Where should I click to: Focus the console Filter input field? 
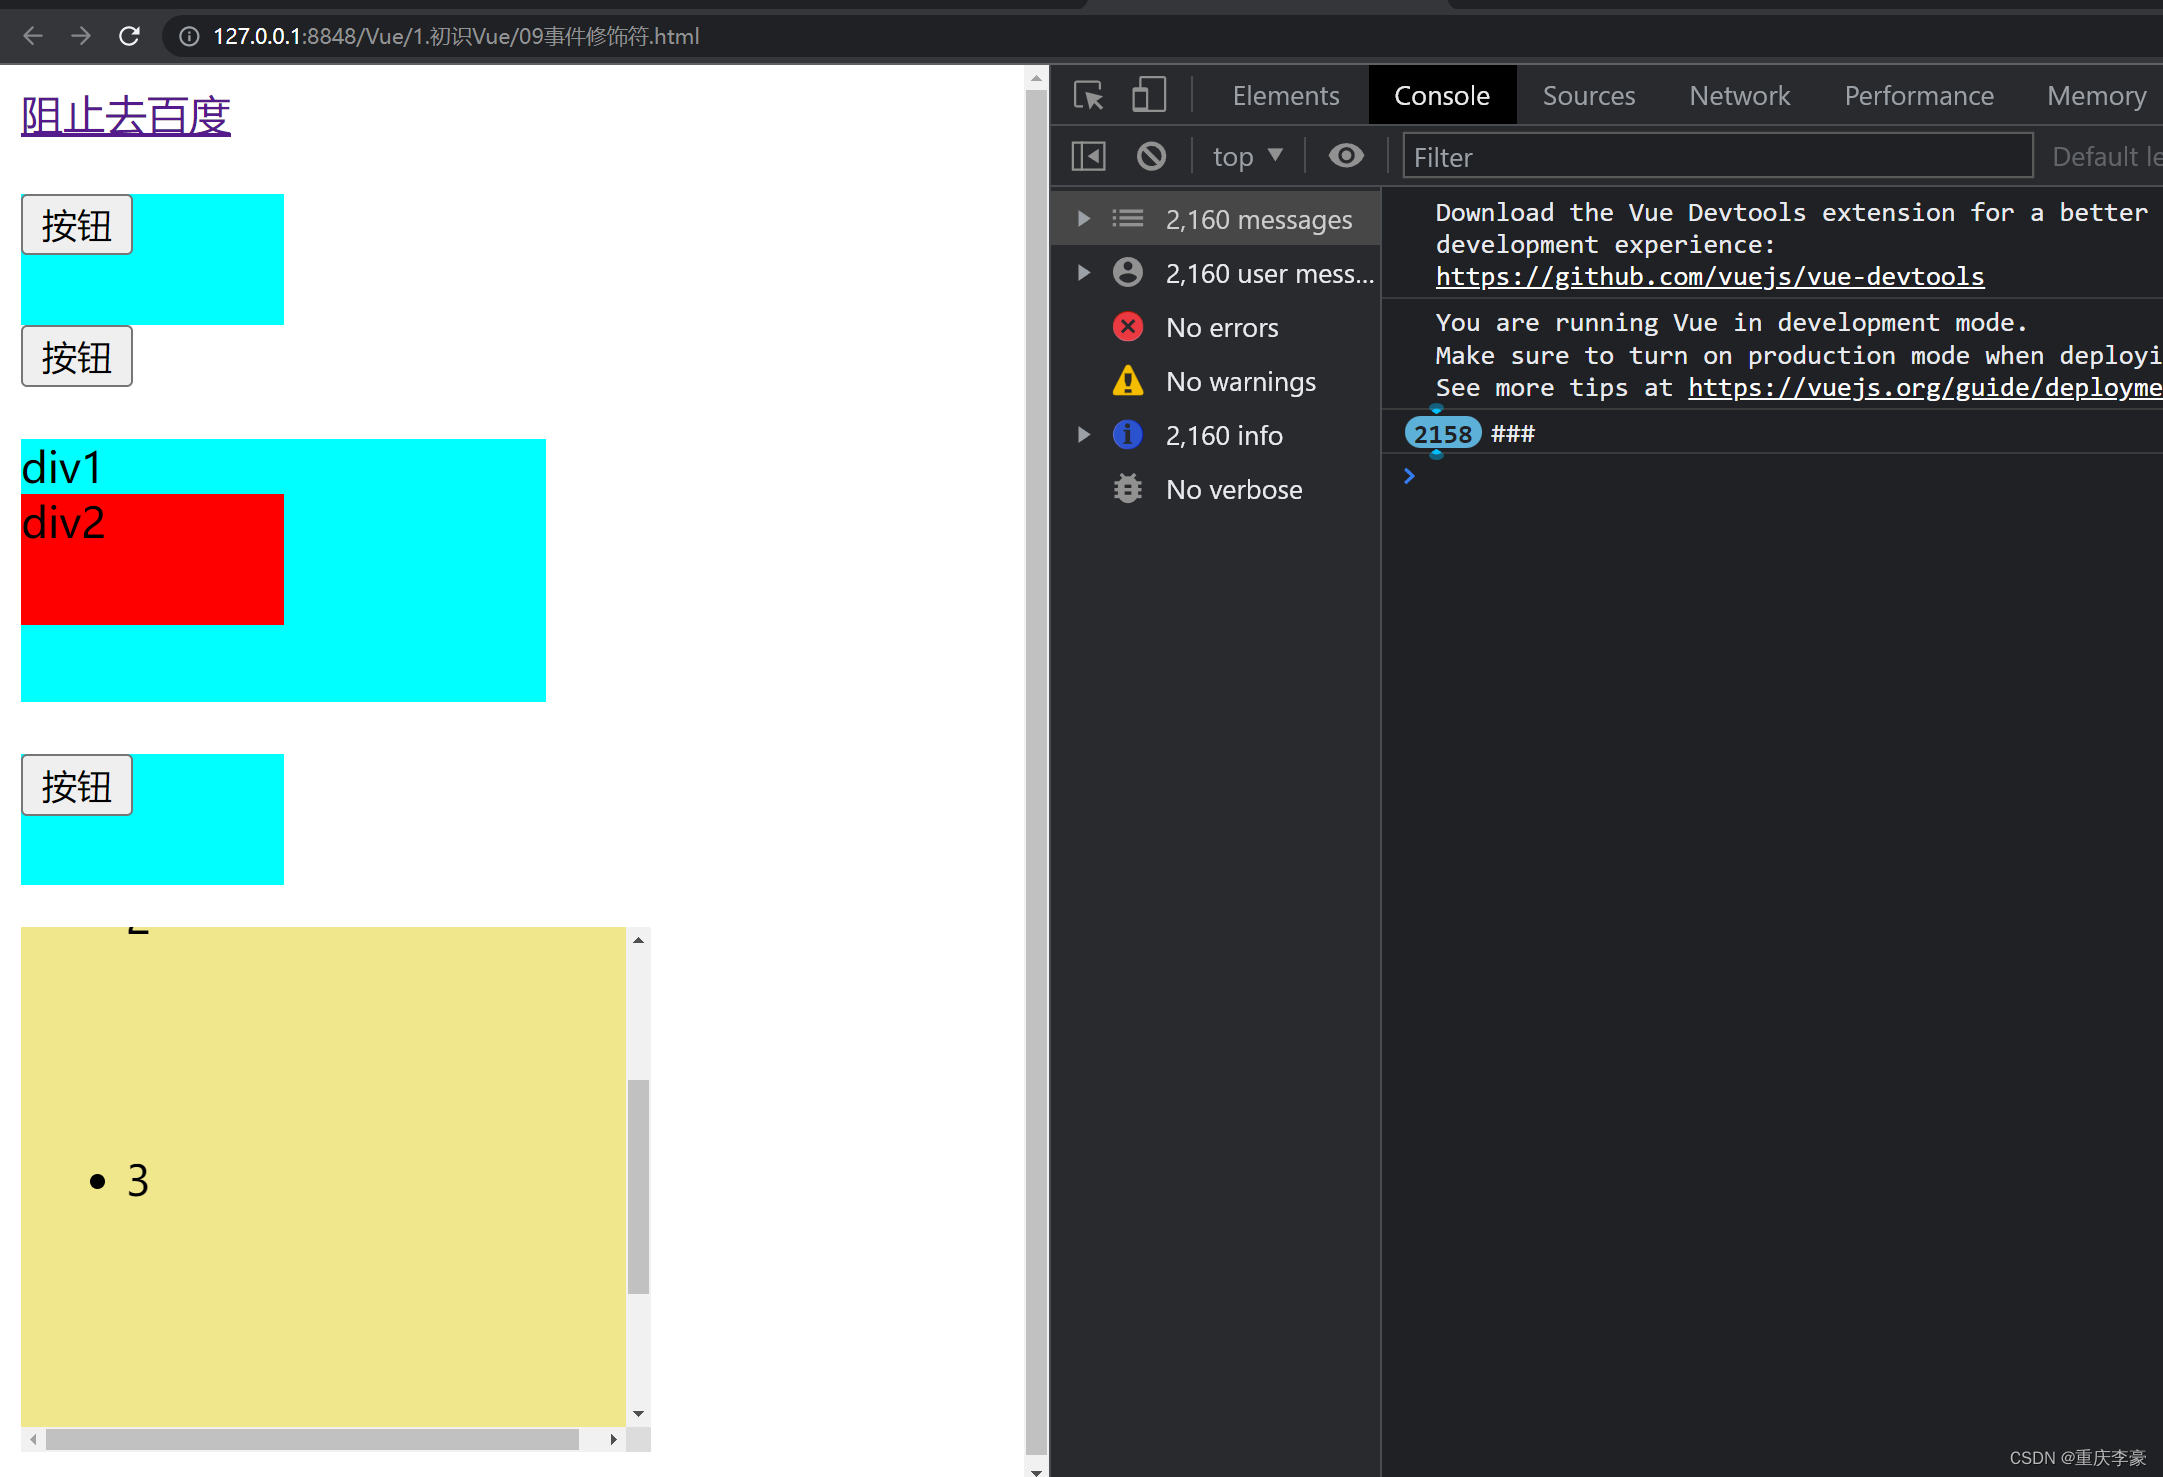tap(1716, 157)
